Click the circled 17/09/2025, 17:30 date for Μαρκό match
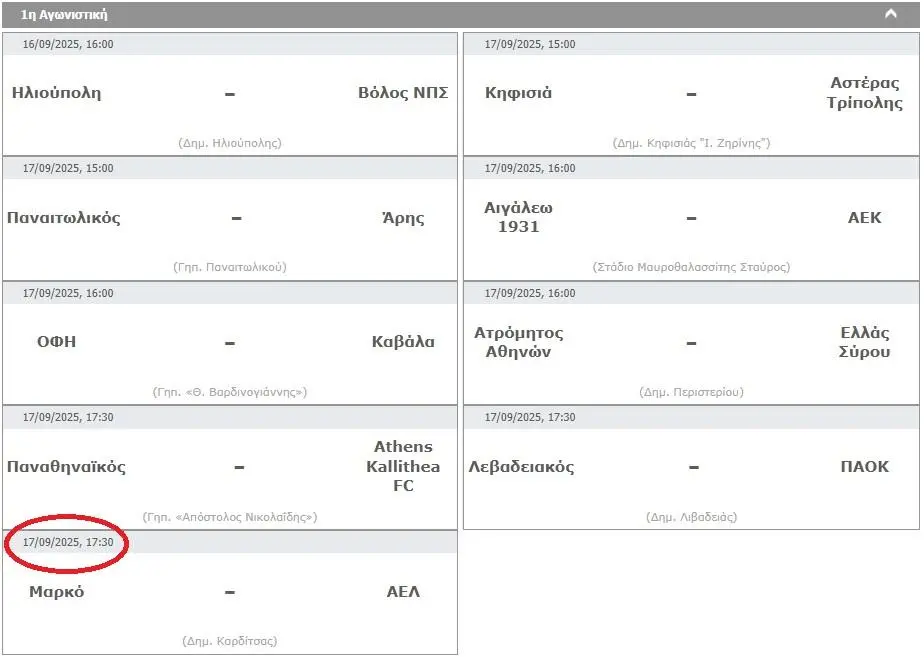Image resolution: width=924 pixels, height=657 pixels. point(68,542)
